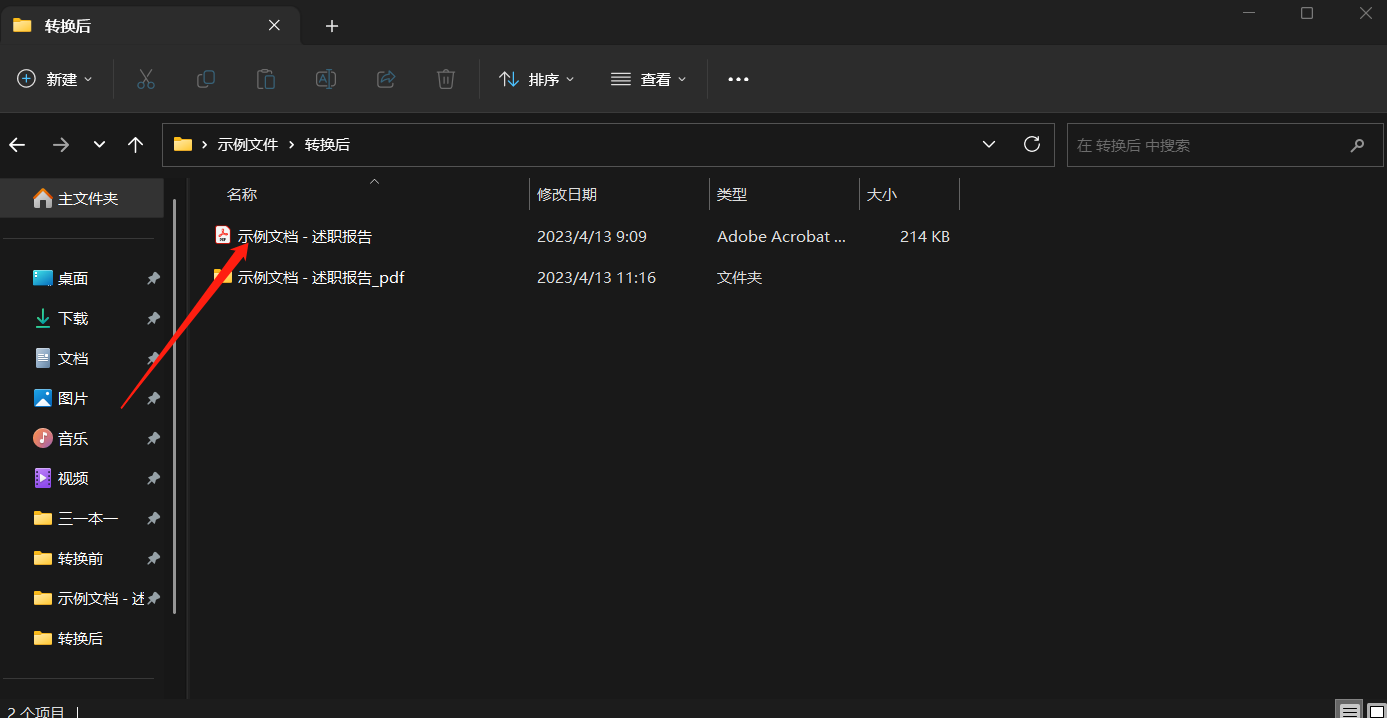Toggle ascending sort by clicking the 名称 column arrow
Screen dimensions: 1387x718
374,183
